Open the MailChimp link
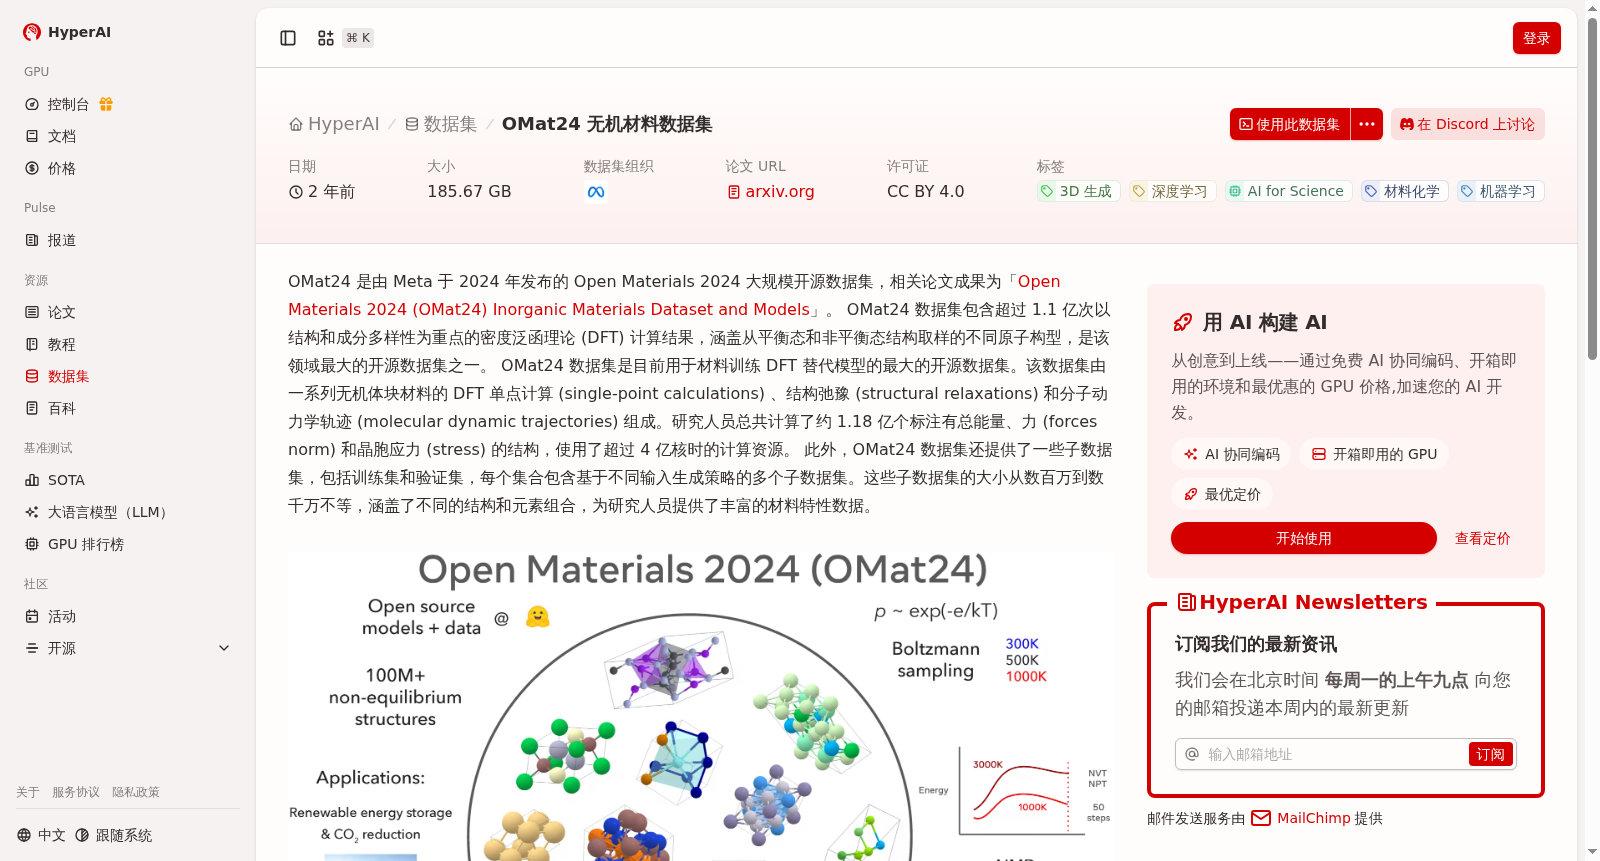 click(x=1300, y=818)
